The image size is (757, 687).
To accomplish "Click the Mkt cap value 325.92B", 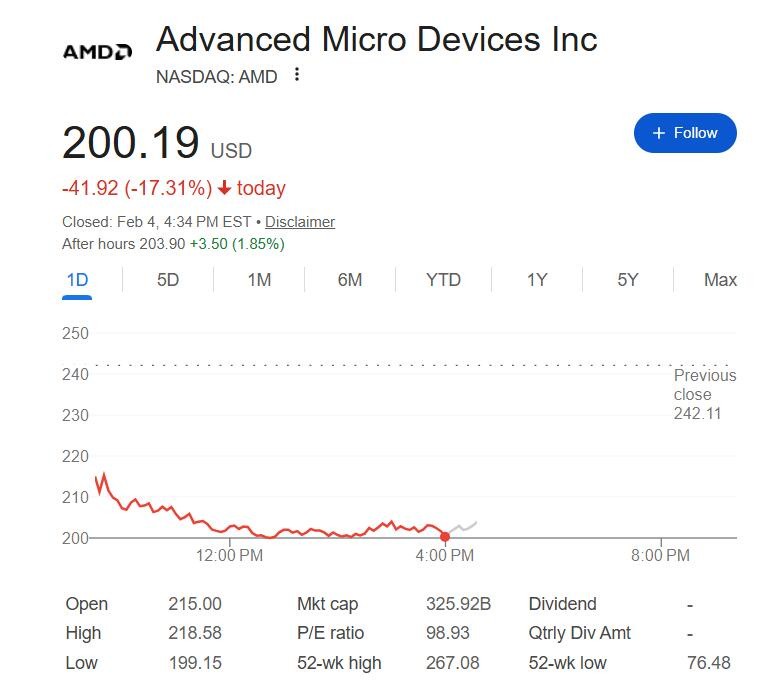I will (x=458, y=604).
